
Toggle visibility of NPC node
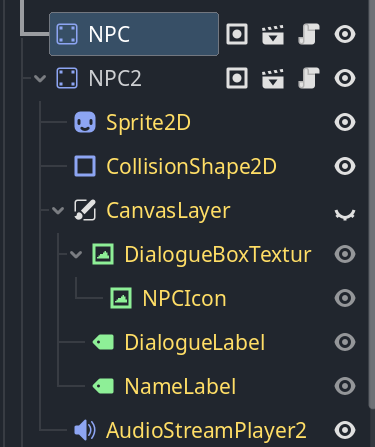tap(345, 34)
